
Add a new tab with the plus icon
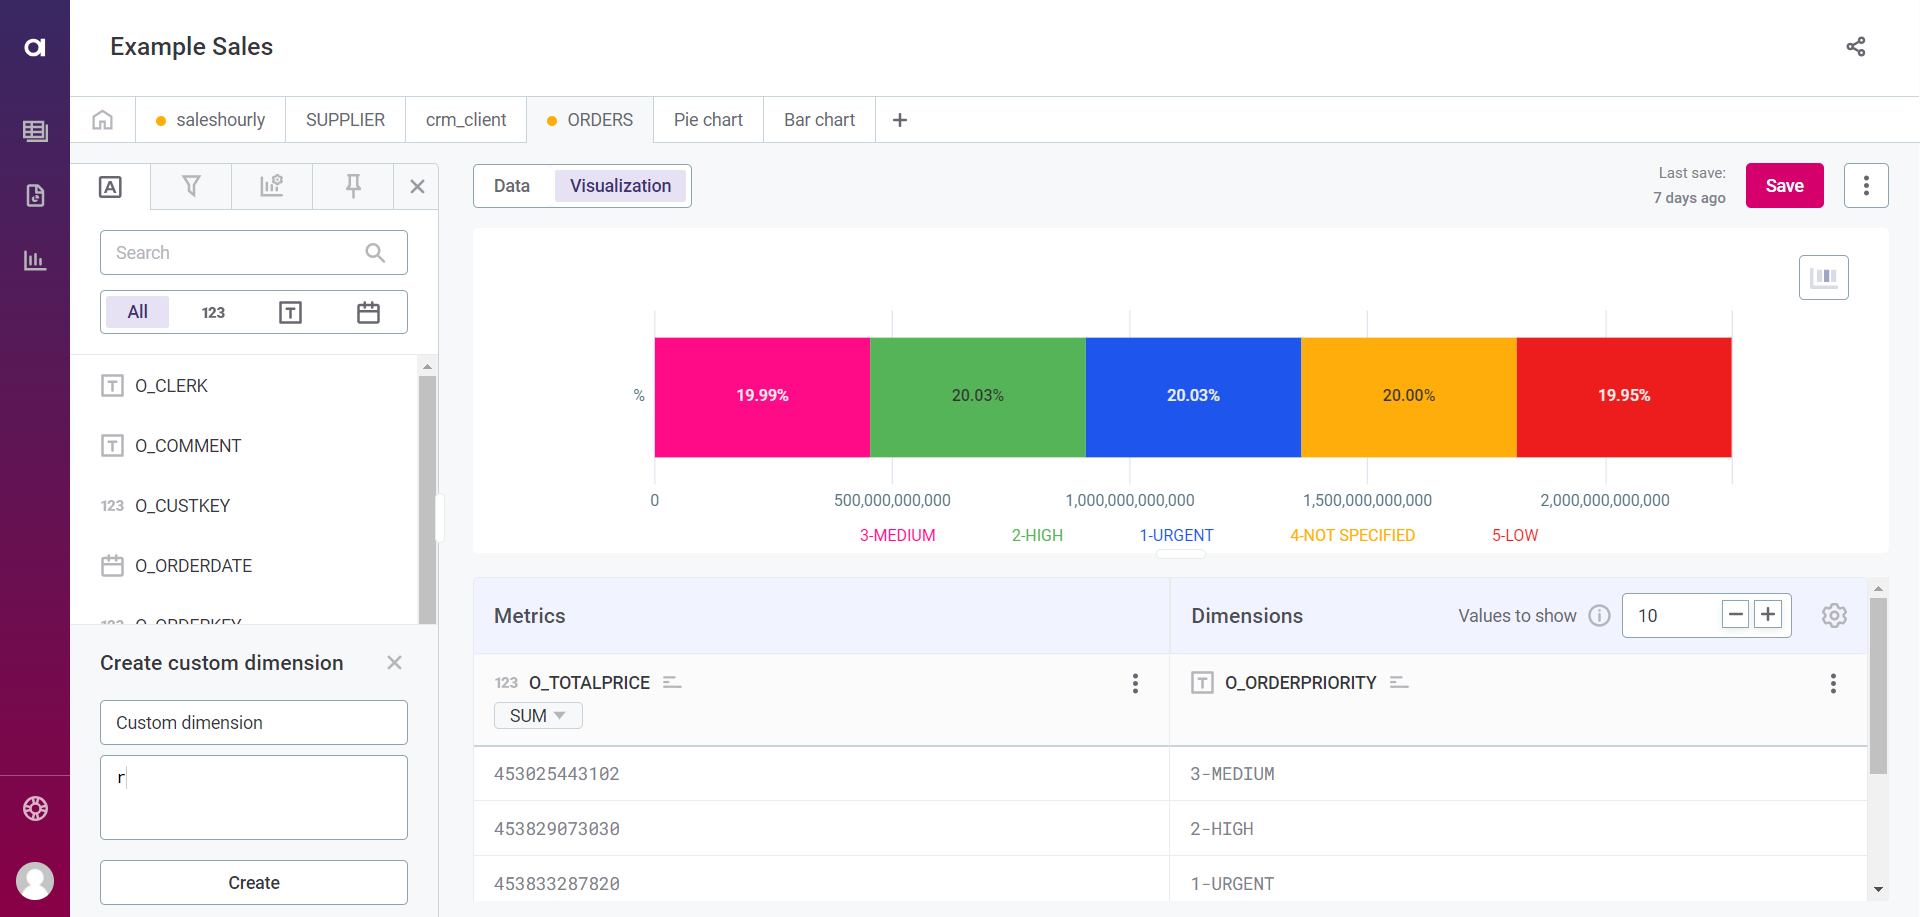899,120
